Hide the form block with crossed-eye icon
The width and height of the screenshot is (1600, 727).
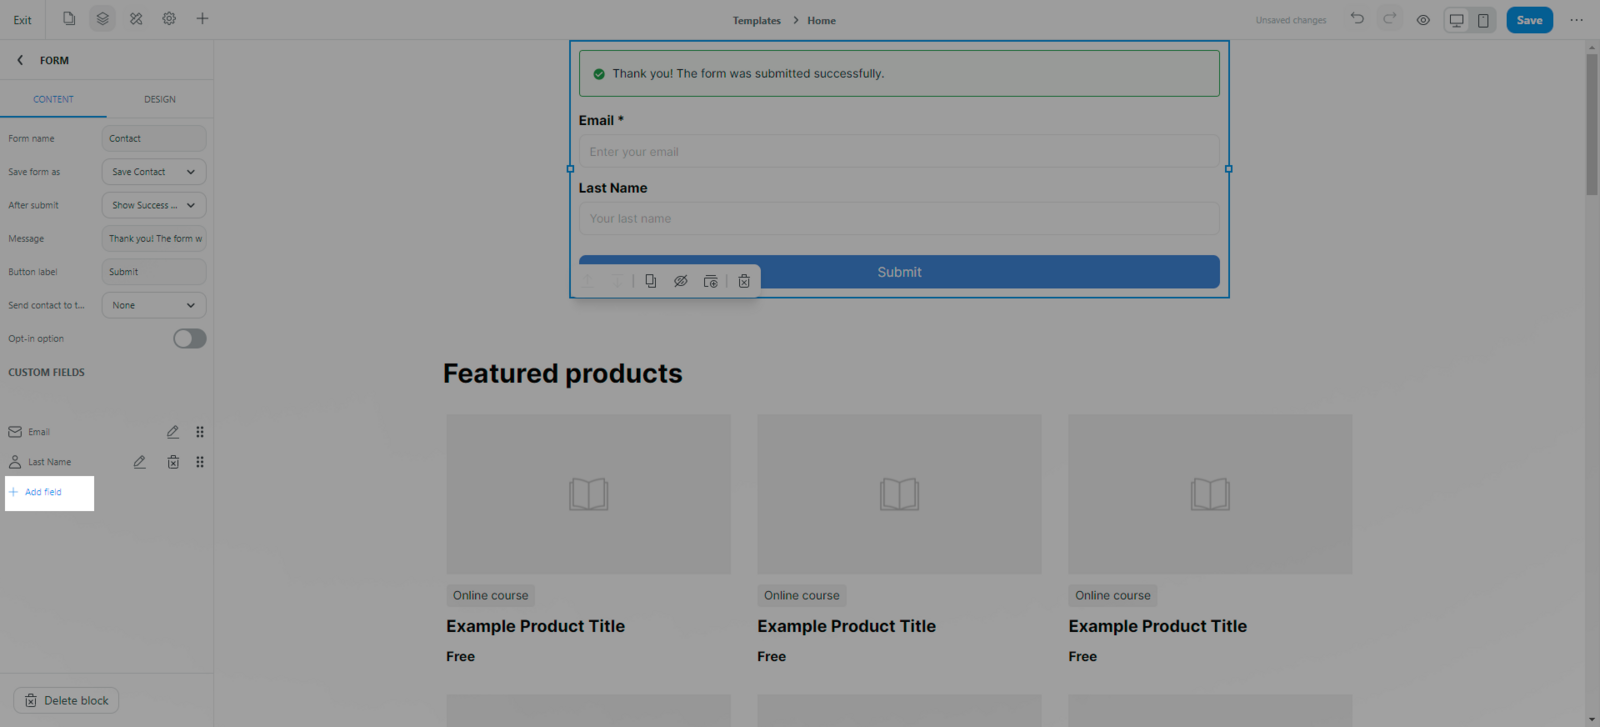[x=681, y=282]
